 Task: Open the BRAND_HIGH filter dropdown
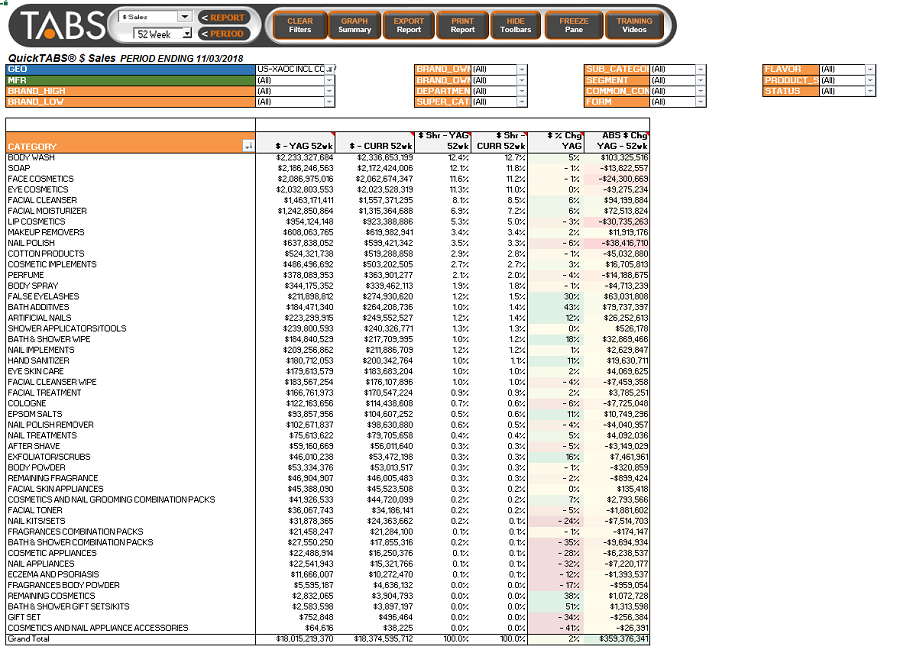(329, 91)
